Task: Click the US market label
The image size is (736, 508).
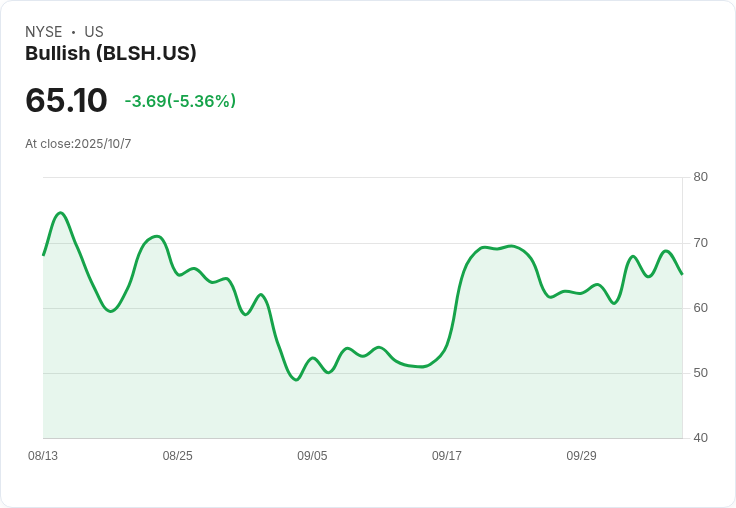Action: pyautogui.click(x=94, y=32)
